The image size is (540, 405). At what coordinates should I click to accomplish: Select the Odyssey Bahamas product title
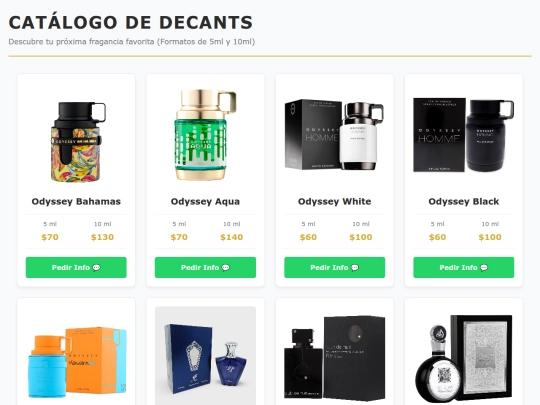(x=76, y=201)
